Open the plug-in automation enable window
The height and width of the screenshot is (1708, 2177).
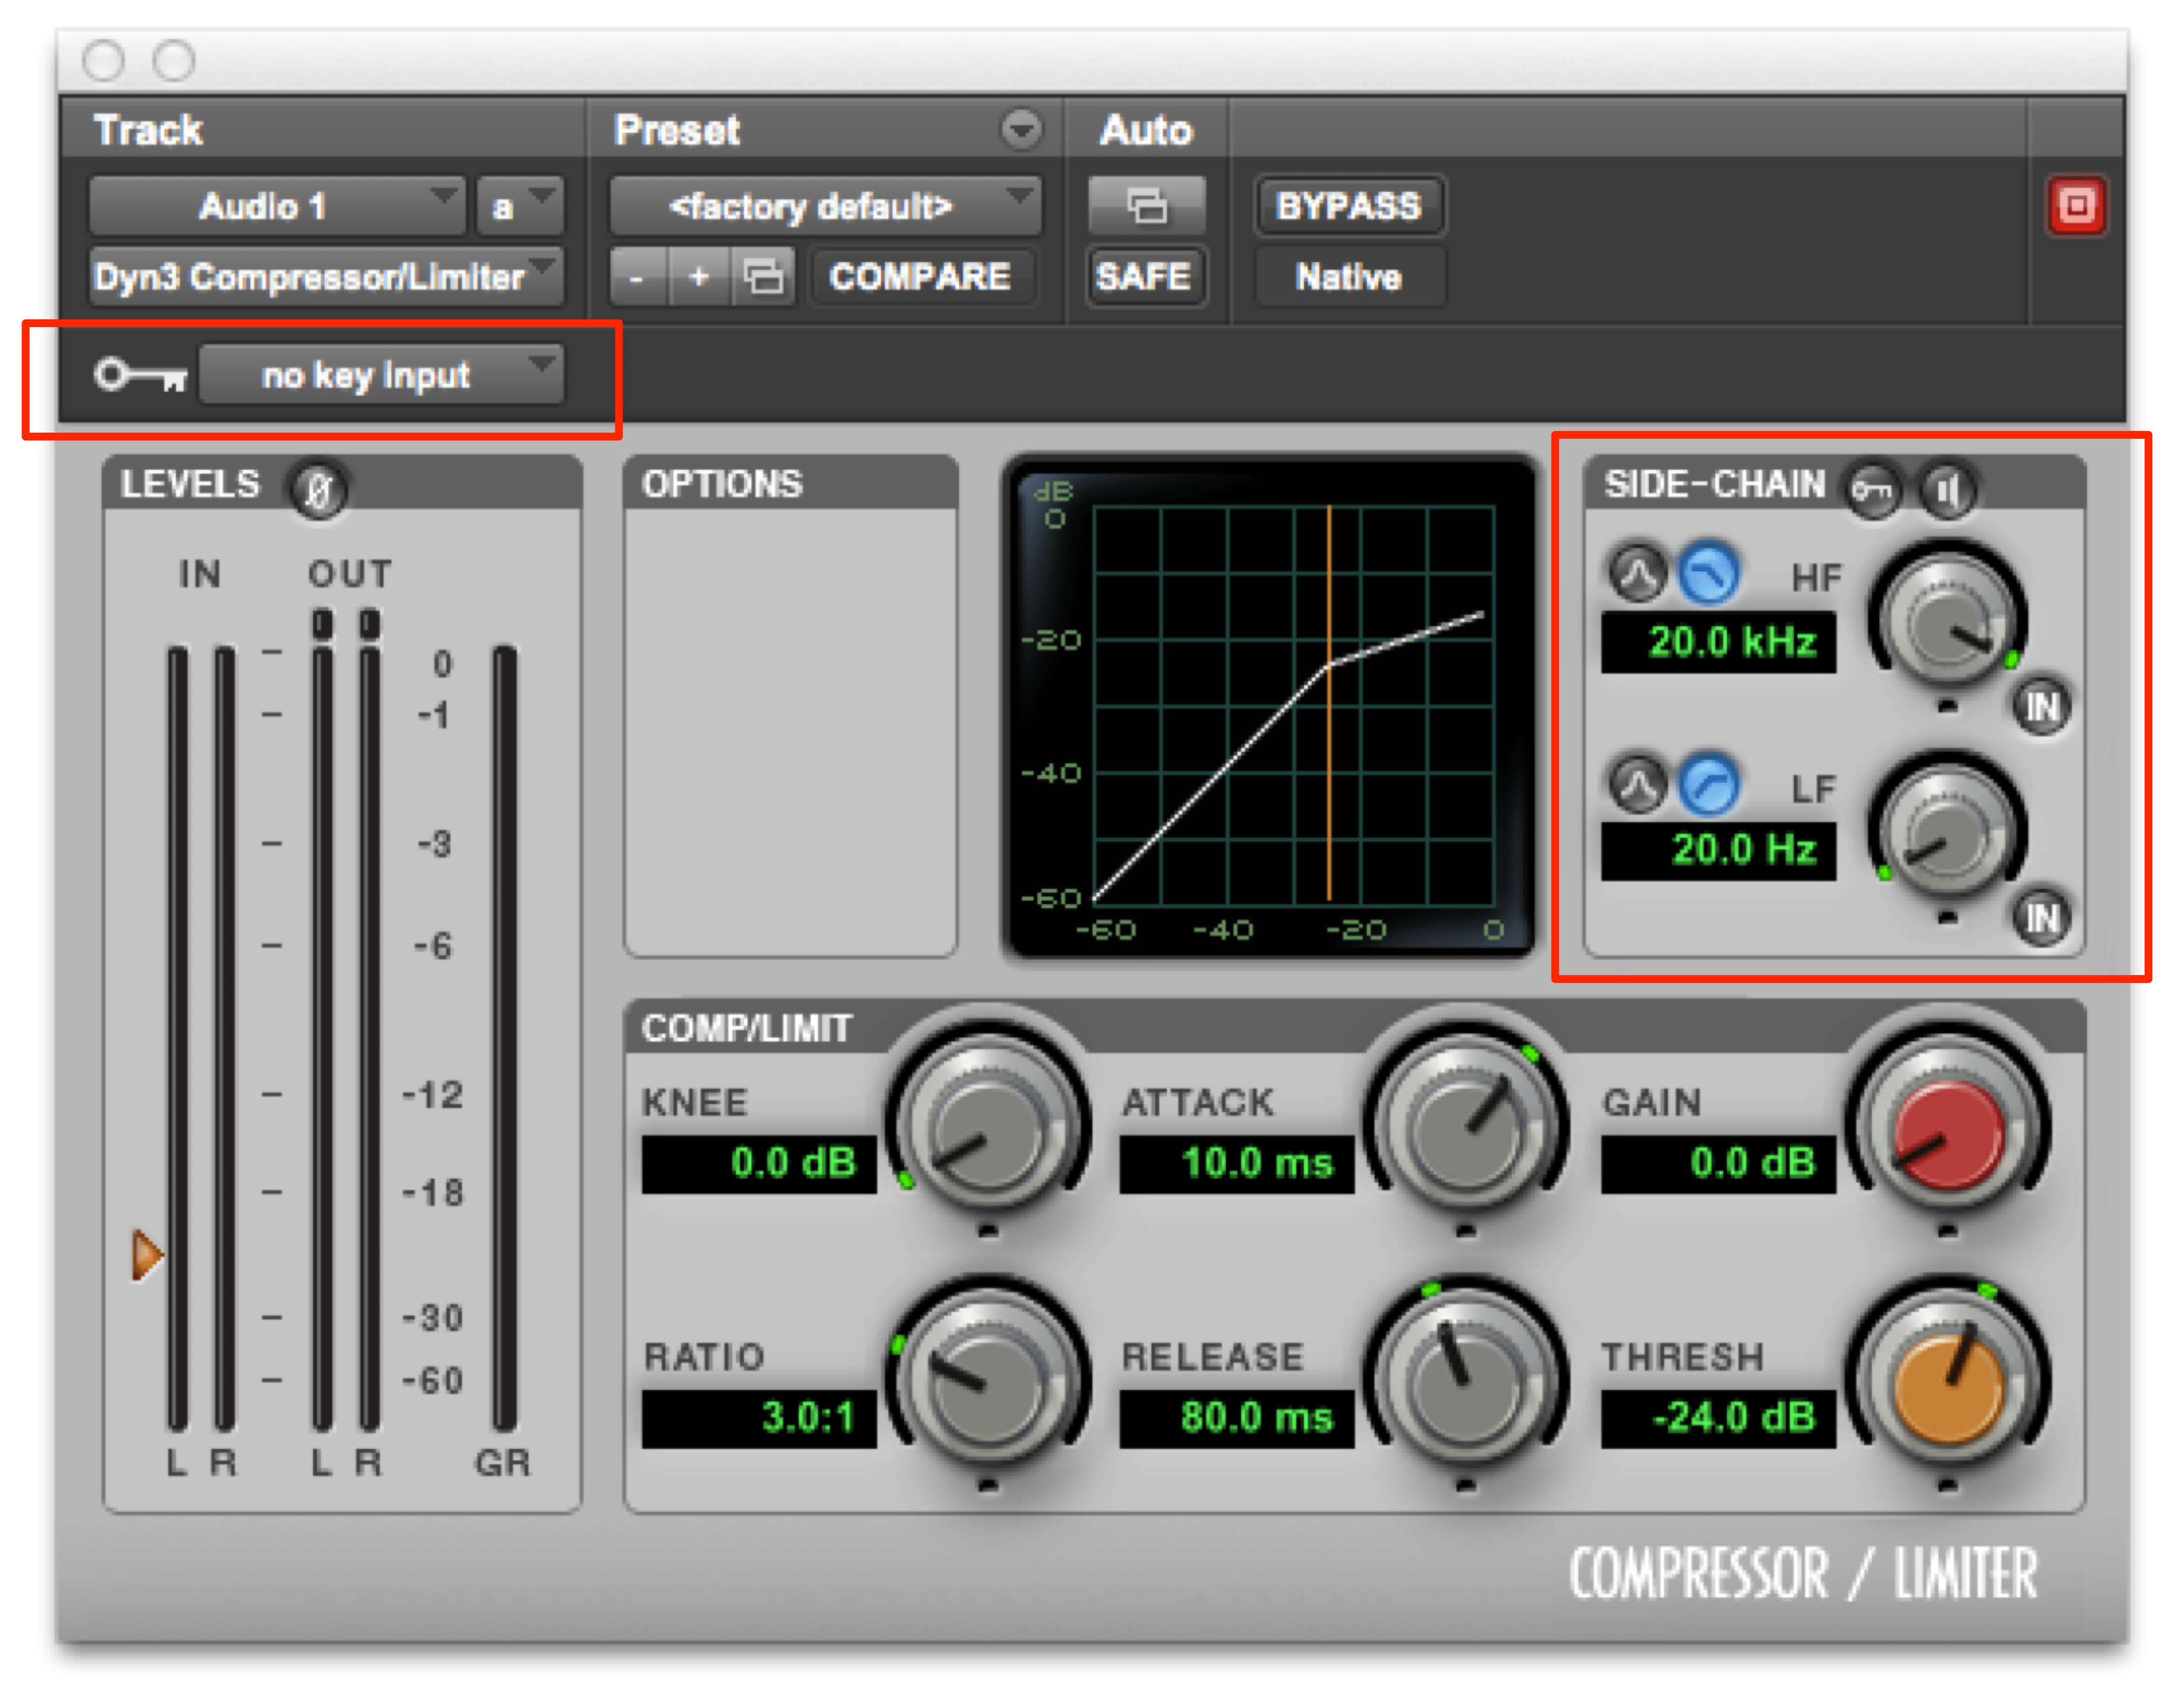click(x=1146, y=206)
